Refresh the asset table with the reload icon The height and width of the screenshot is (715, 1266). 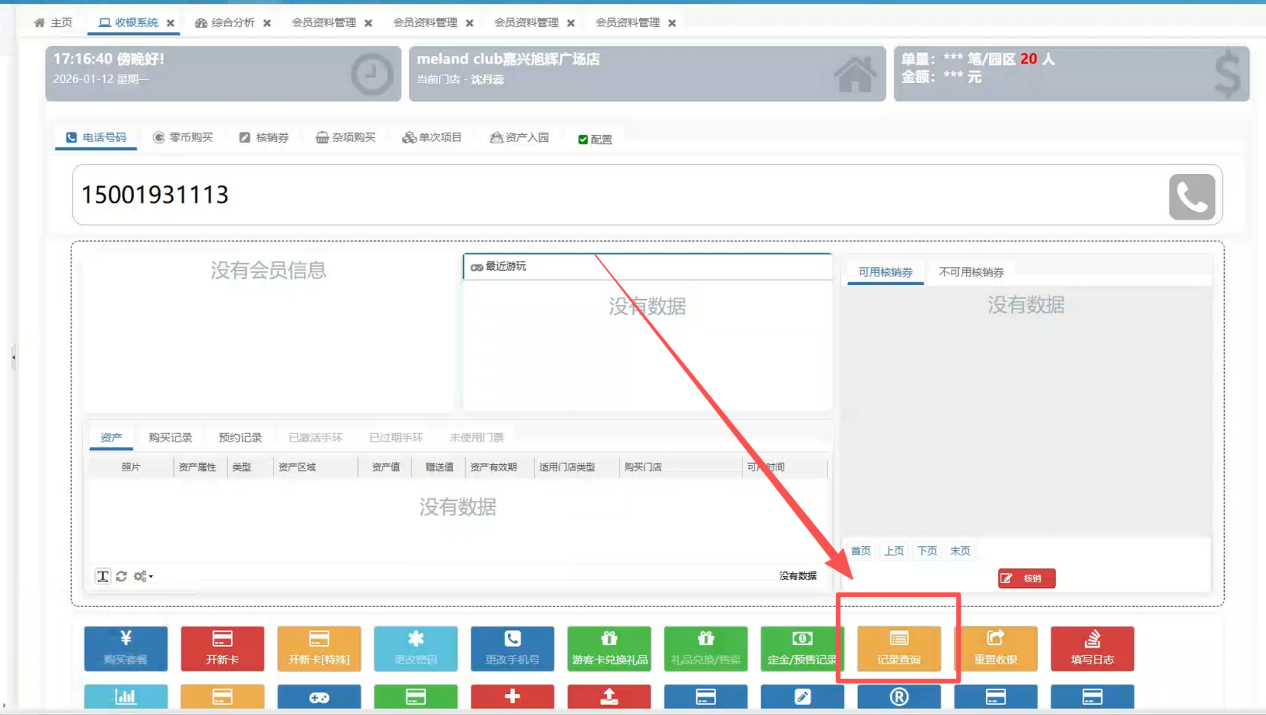tap(122, 576)
